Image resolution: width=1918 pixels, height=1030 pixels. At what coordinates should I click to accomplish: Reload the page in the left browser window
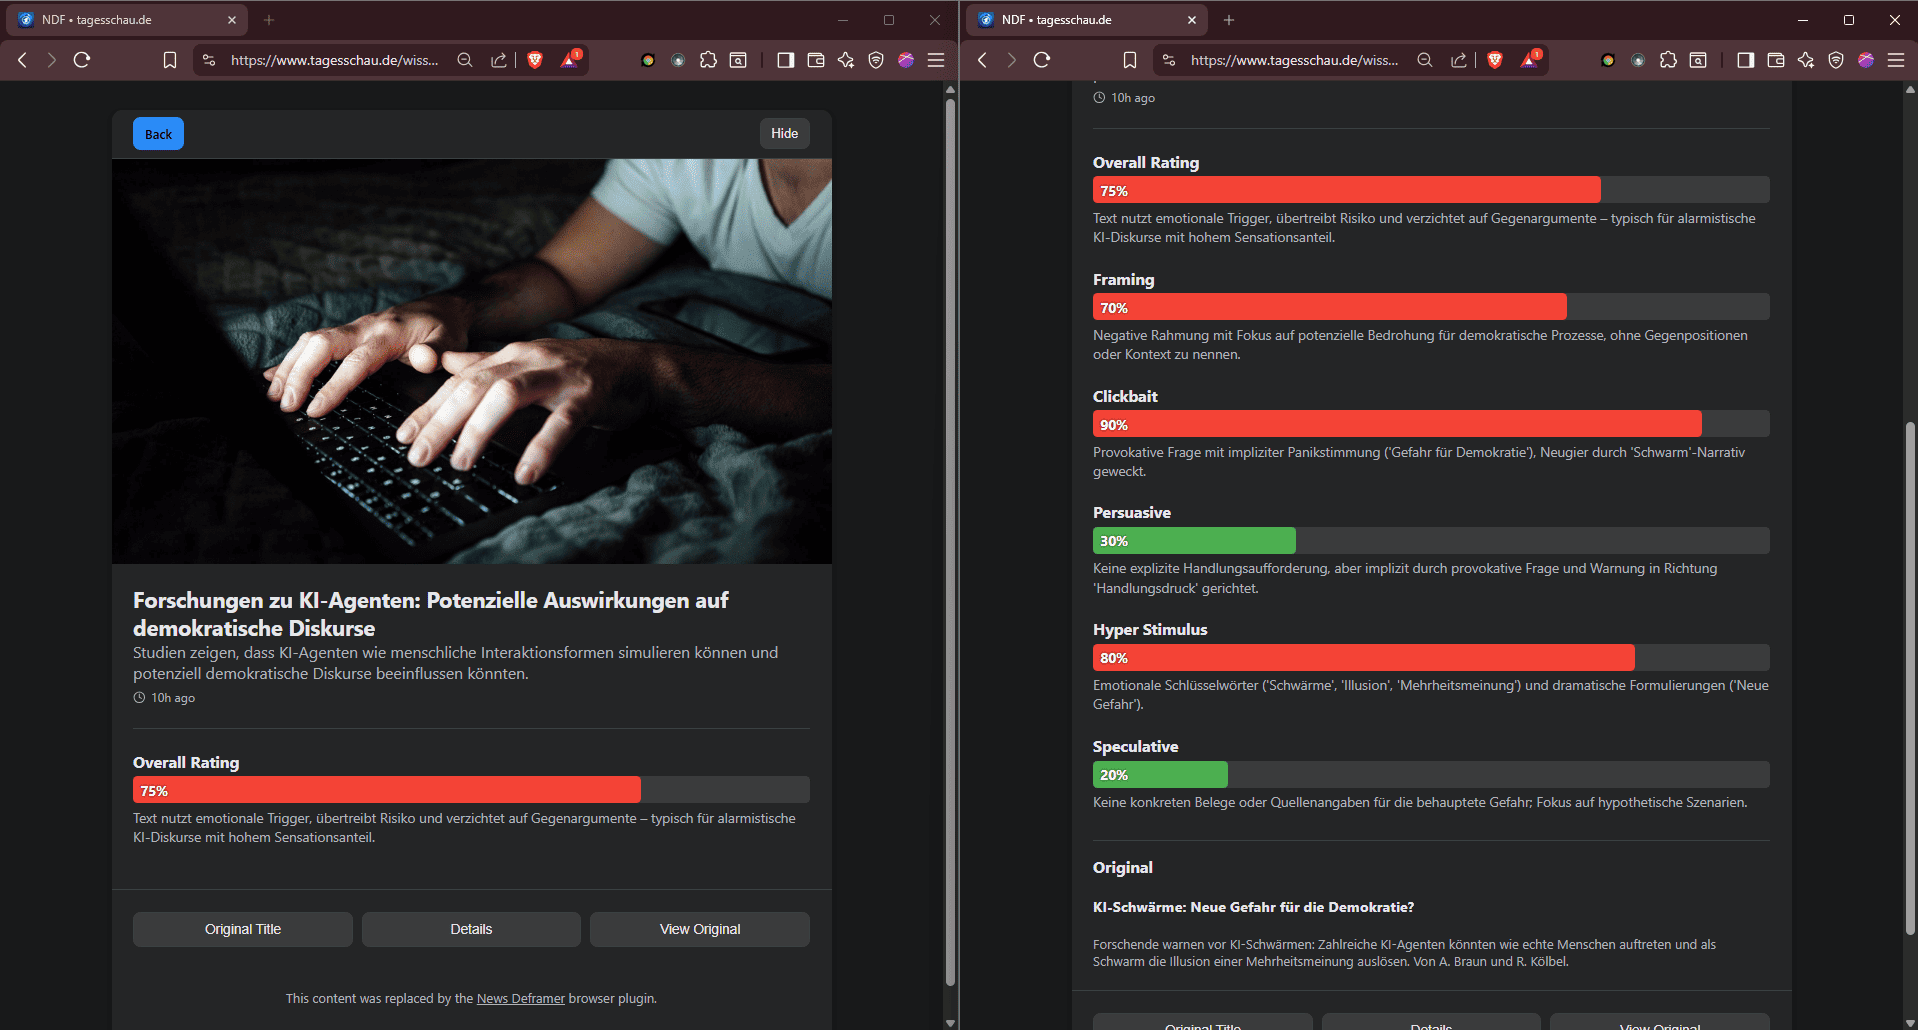(x=82, y=60)
